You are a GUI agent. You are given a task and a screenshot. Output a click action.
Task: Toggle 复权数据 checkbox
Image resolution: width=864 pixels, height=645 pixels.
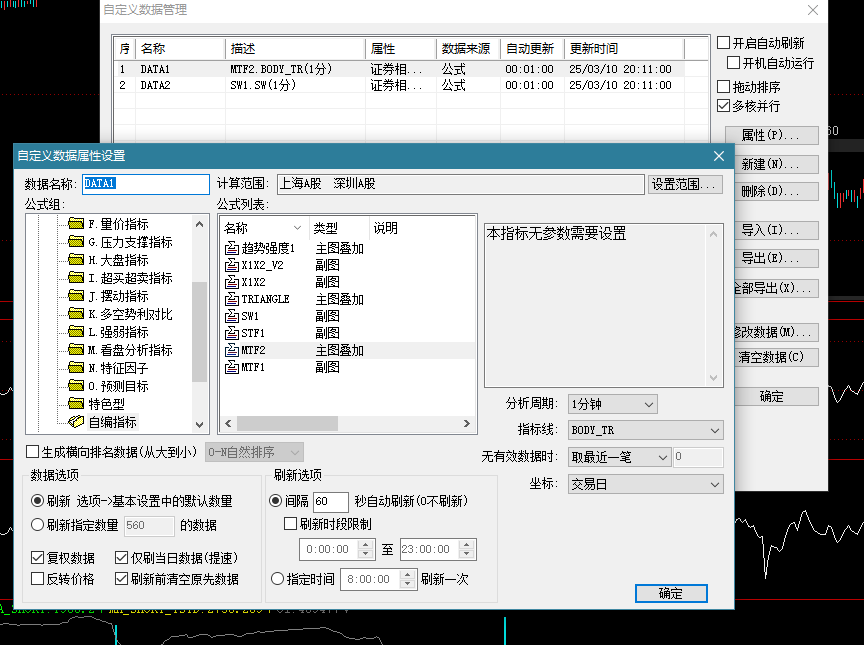37,558
